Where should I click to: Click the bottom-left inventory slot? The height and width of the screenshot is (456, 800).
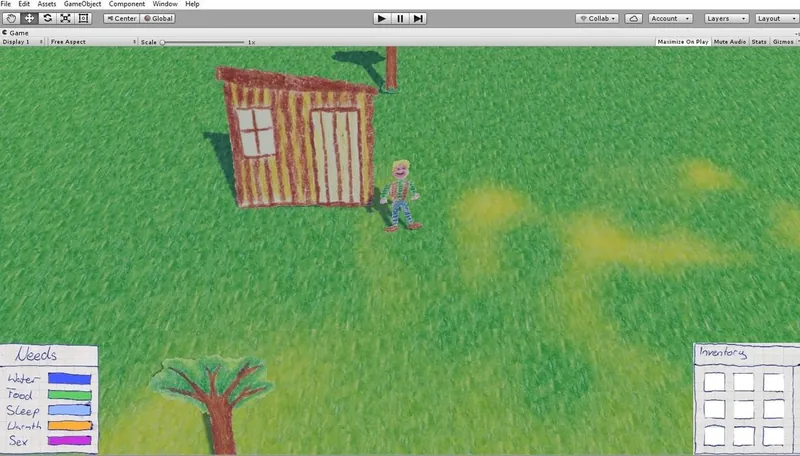click(714, 436)
